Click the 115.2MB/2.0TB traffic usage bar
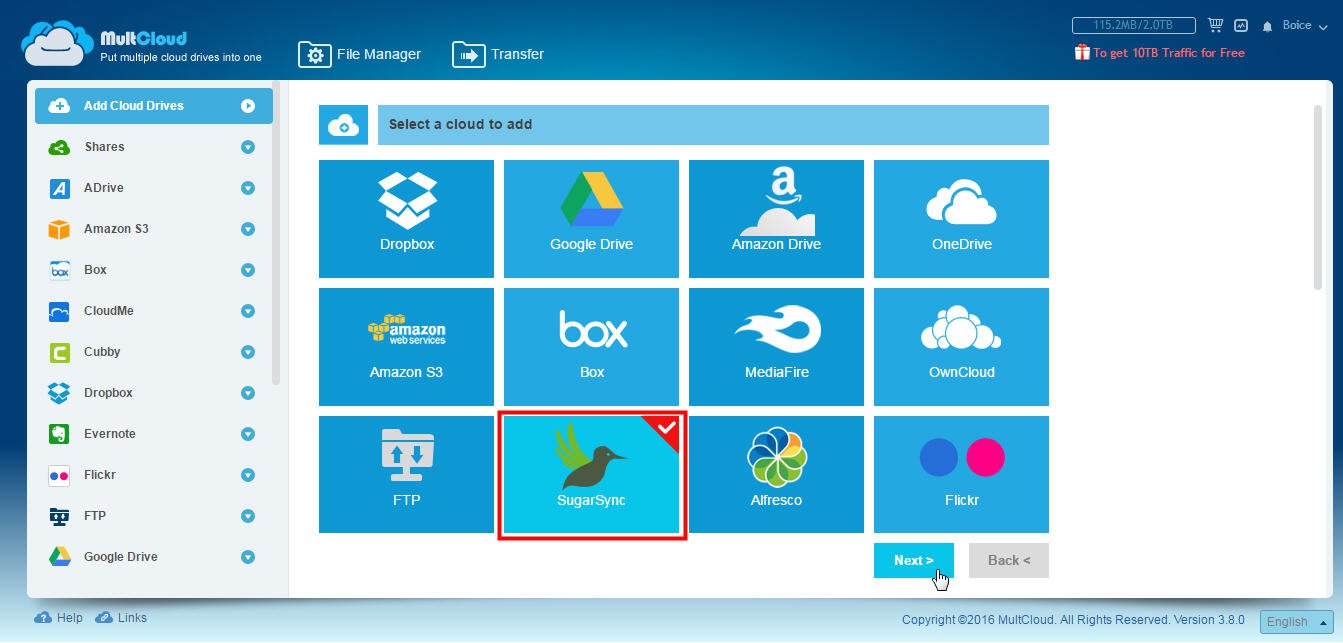This screenshot has height=643, width=1343. (x=1136, y=25)
